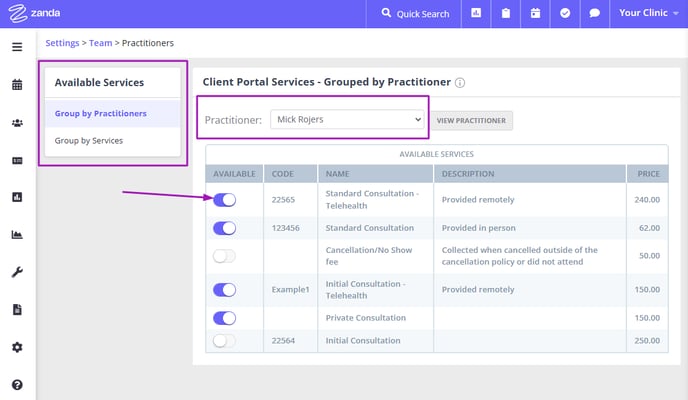Open the calendar icon in the left sidebar

coord(17,85)
